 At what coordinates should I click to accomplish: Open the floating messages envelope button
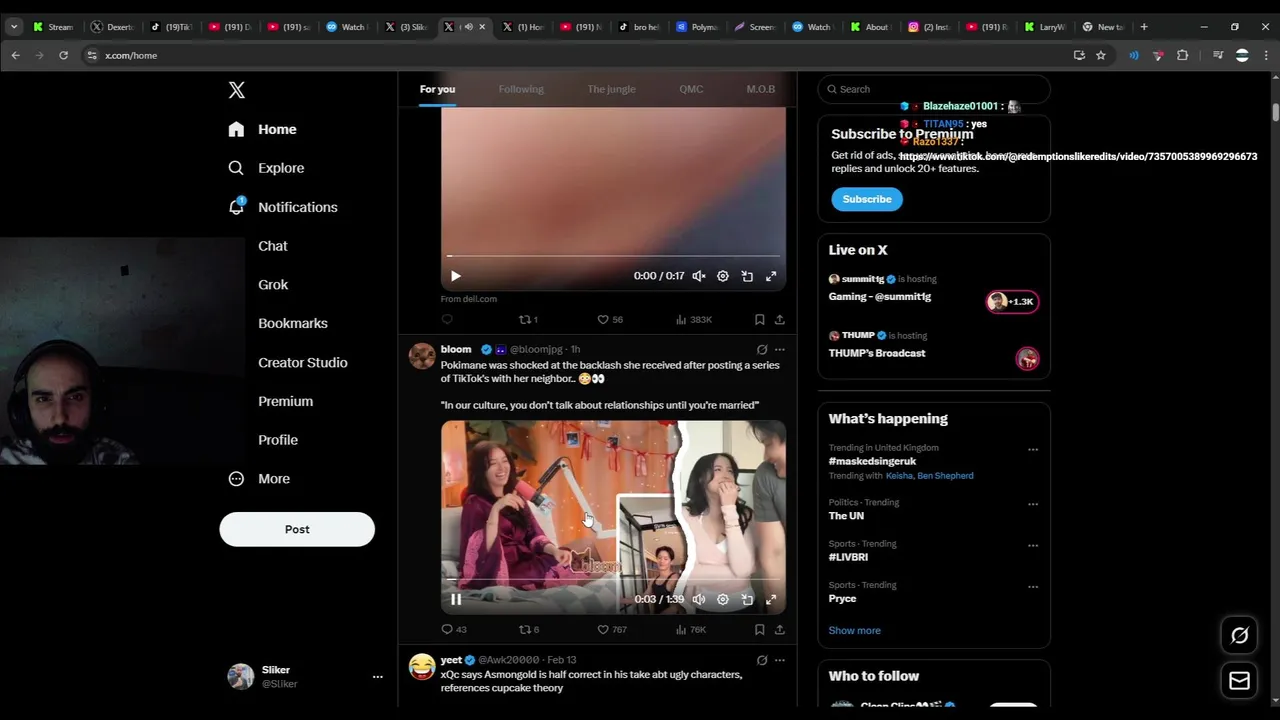tap(1239, 681)
